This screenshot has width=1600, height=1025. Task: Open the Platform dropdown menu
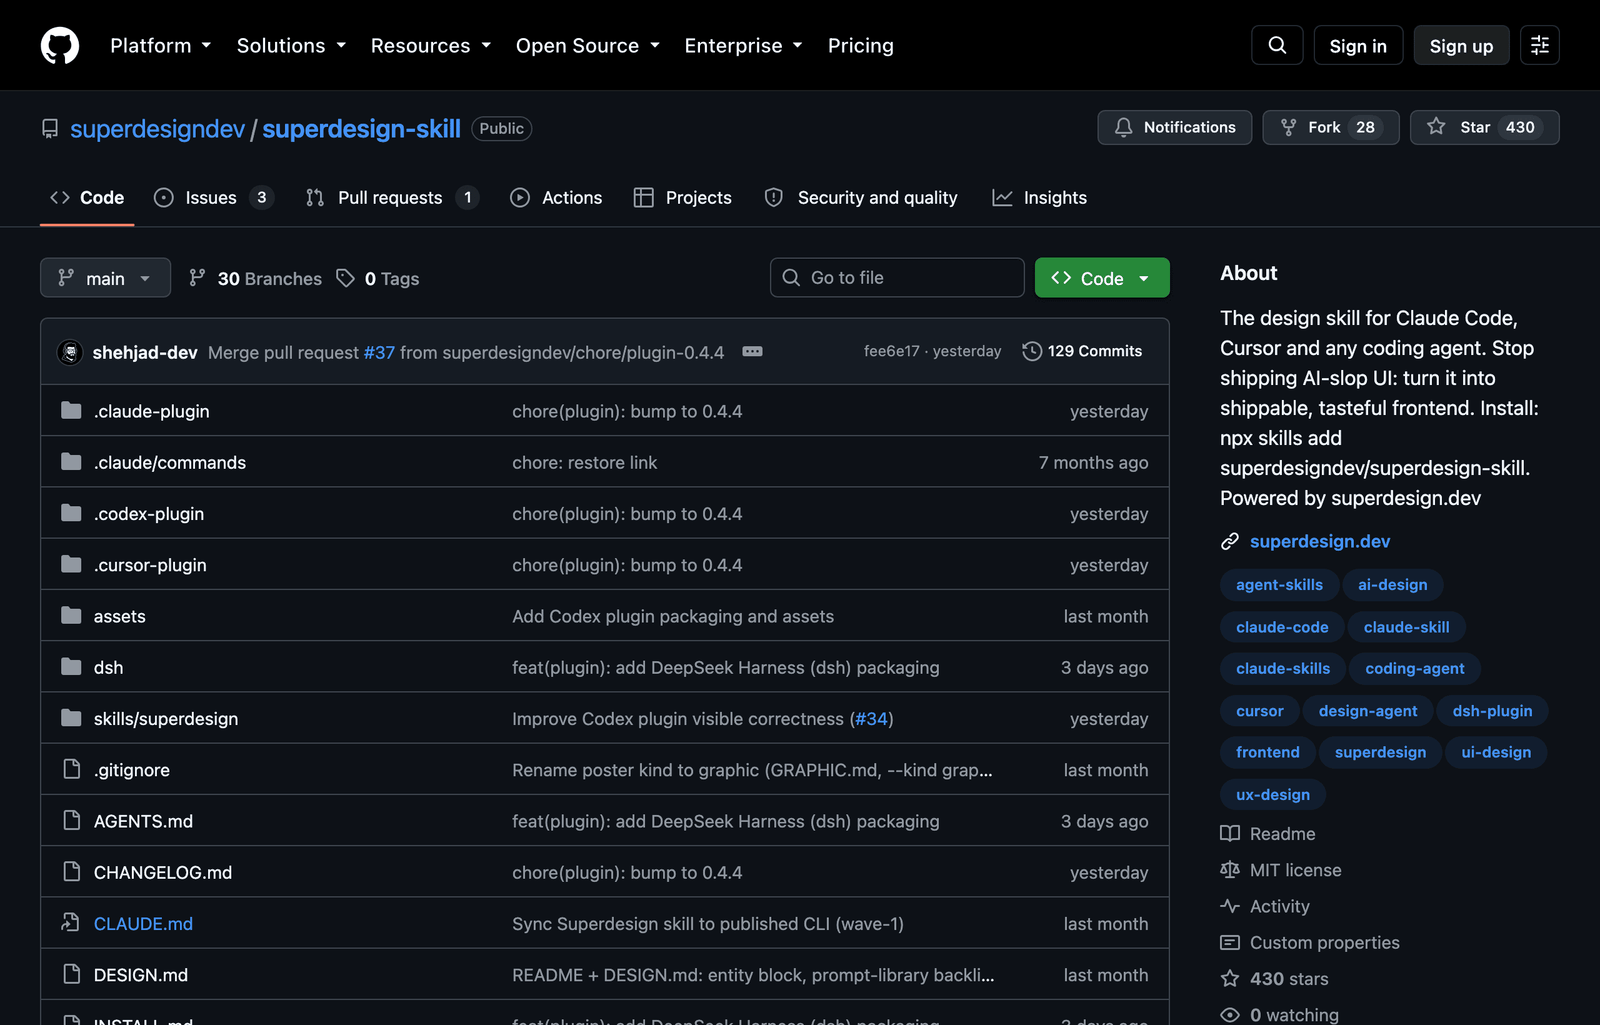[x=160, y=46]
